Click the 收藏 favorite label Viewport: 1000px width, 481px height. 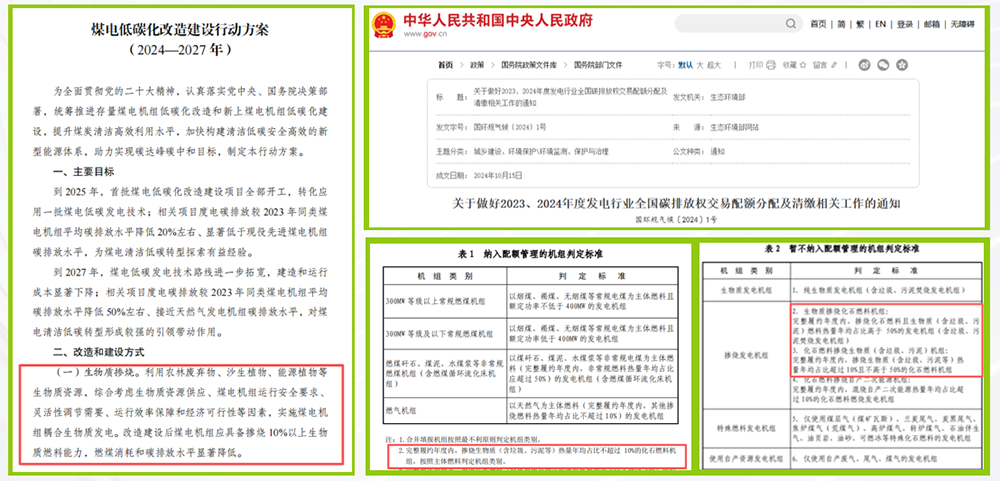pos(790,65)
